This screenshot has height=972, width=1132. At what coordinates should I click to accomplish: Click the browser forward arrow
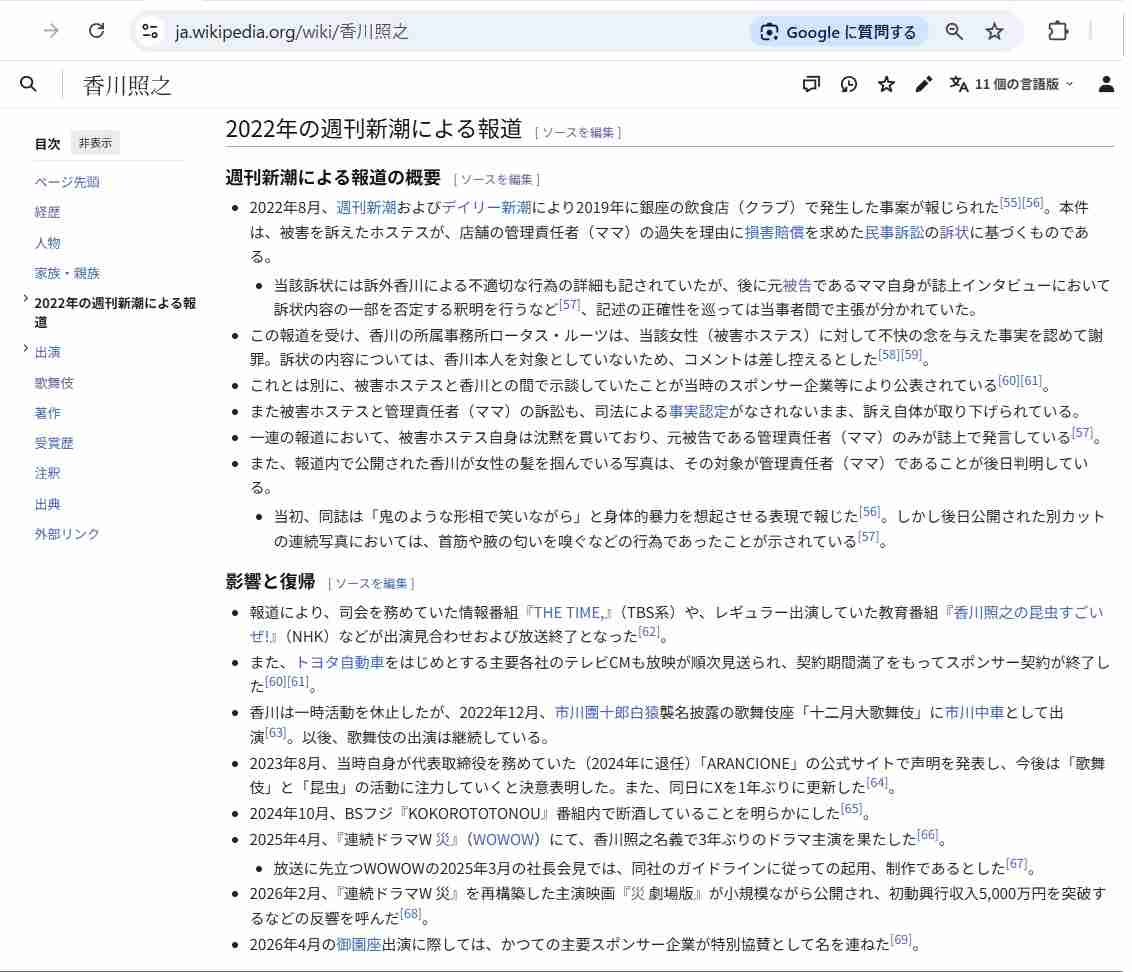(x=51, y=31)
